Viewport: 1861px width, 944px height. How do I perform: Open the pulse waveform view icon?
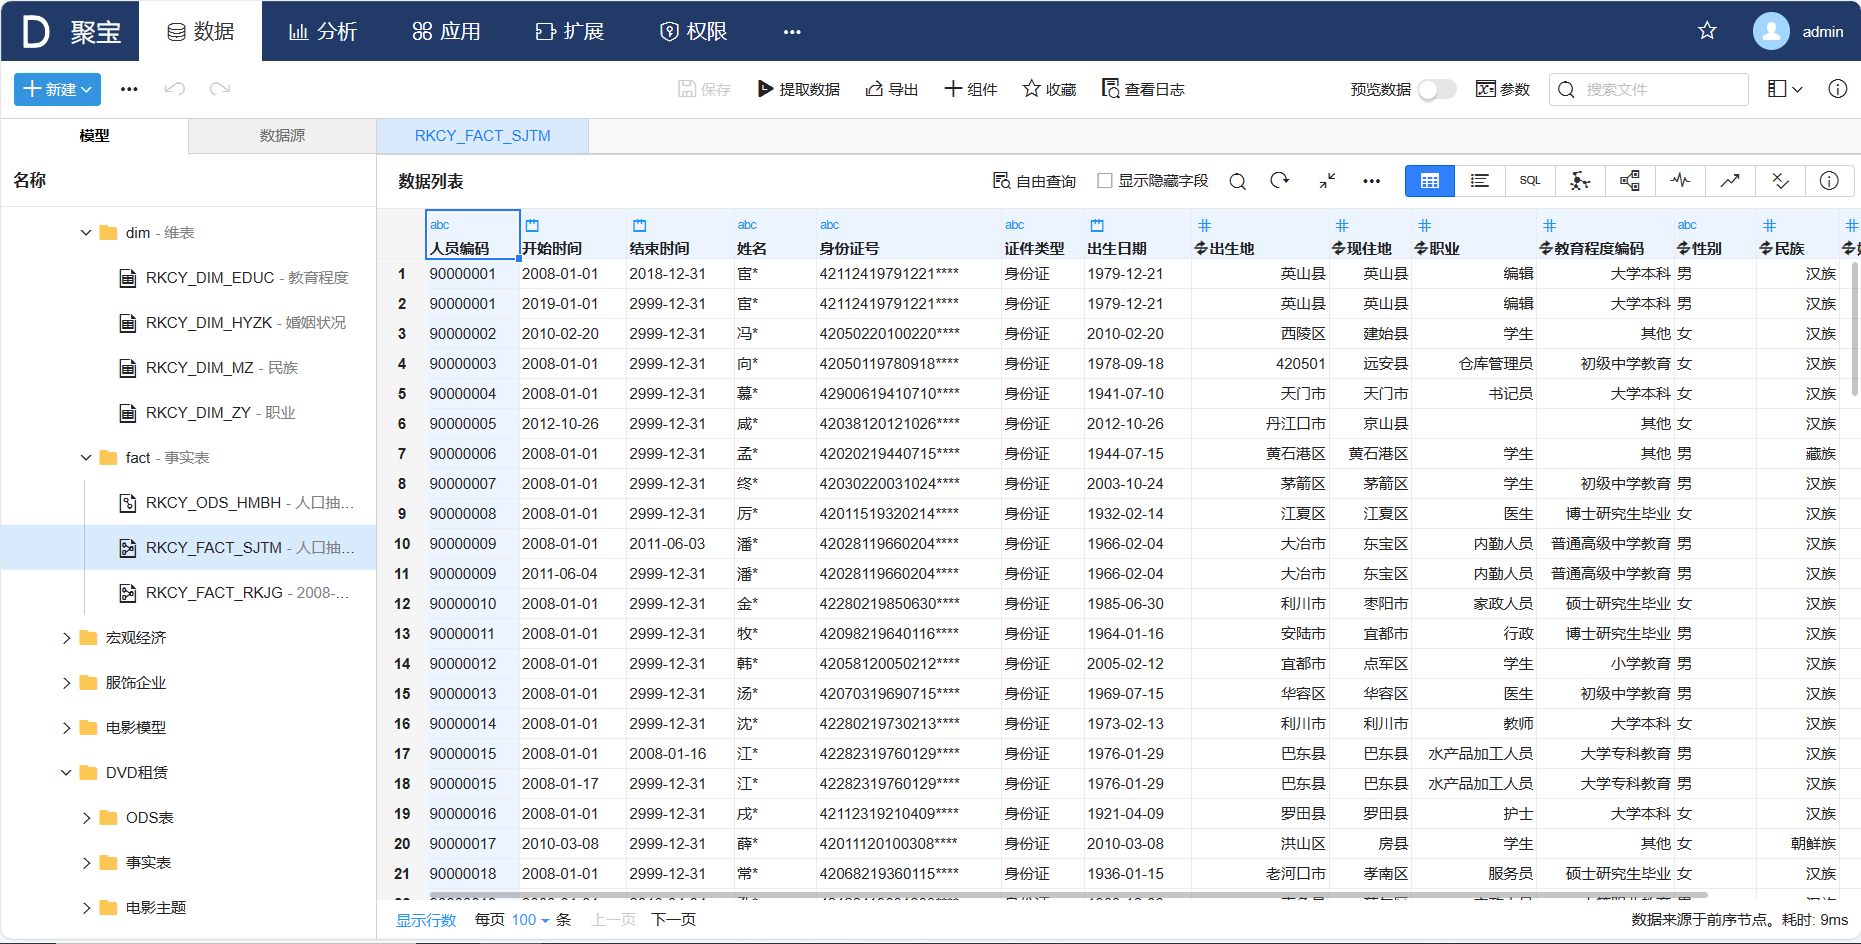point(1680,181)
